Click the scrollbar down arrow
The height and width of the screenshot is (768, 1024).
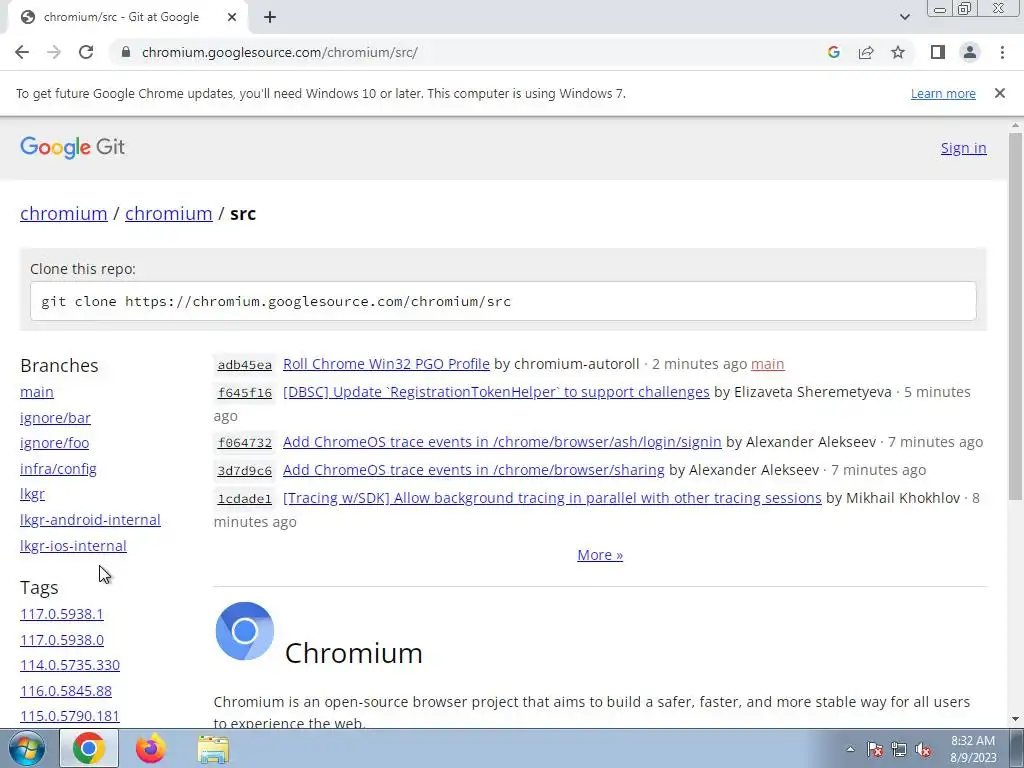coord(1016,719)
